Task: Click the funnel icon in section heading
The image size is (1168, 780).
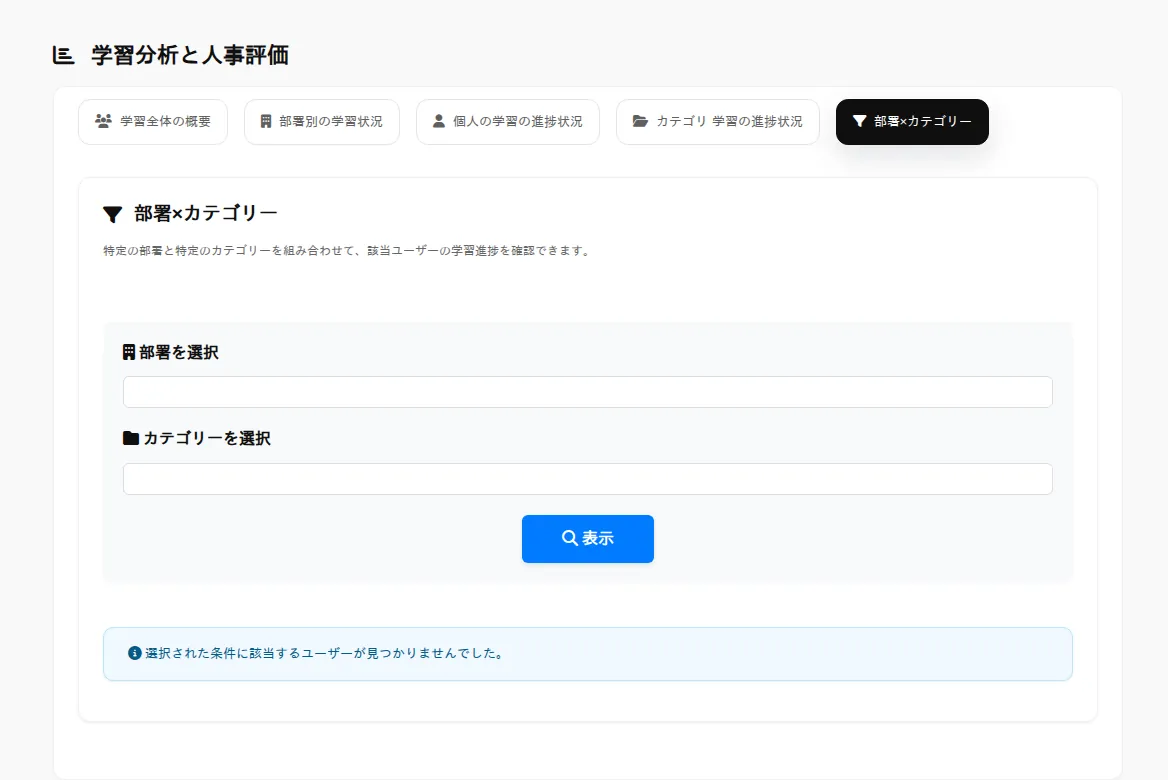Action: click(x=112, y=215)
